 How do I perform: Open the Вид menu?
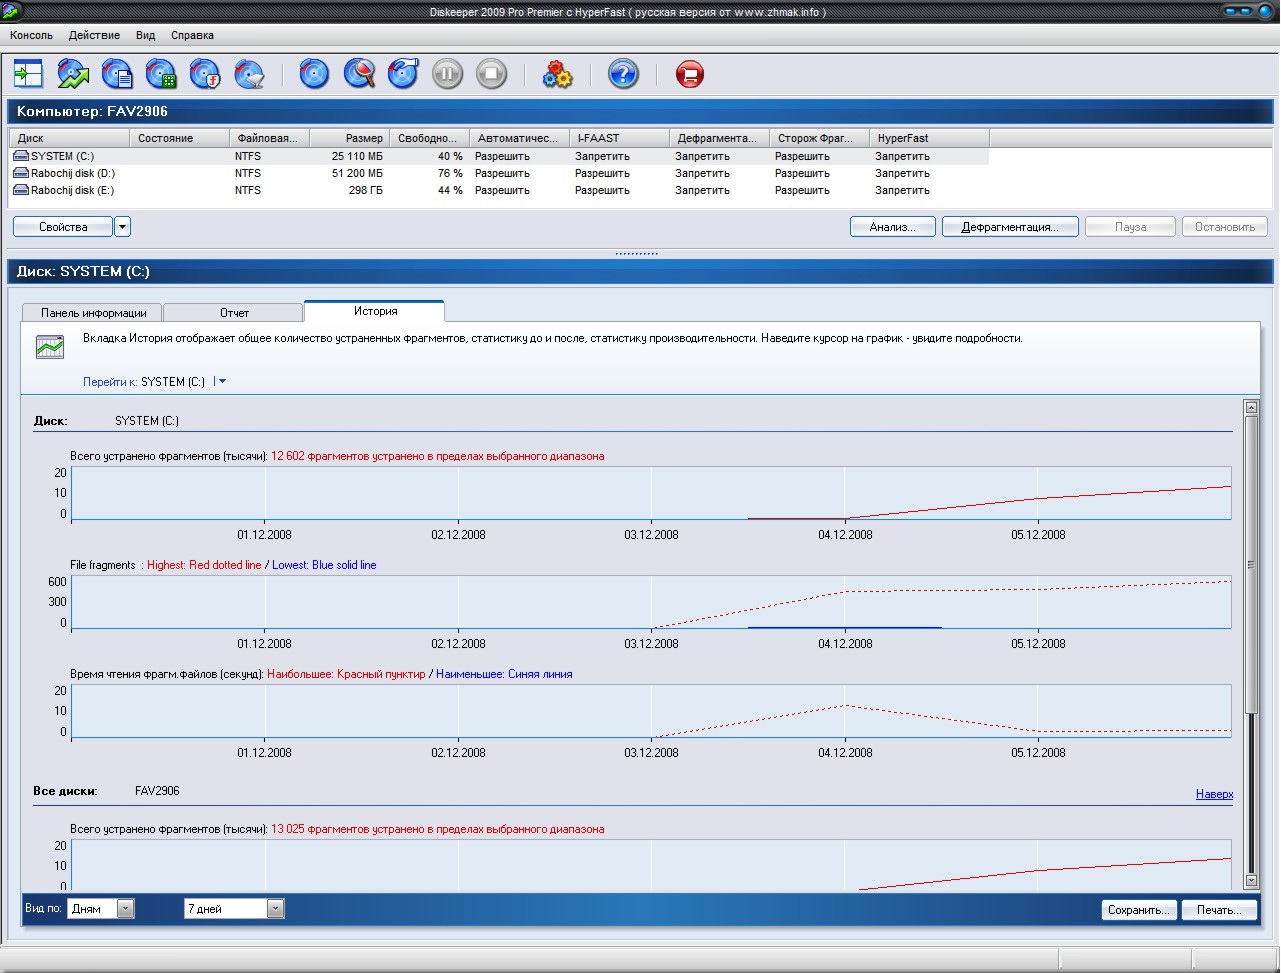point(146,35)
